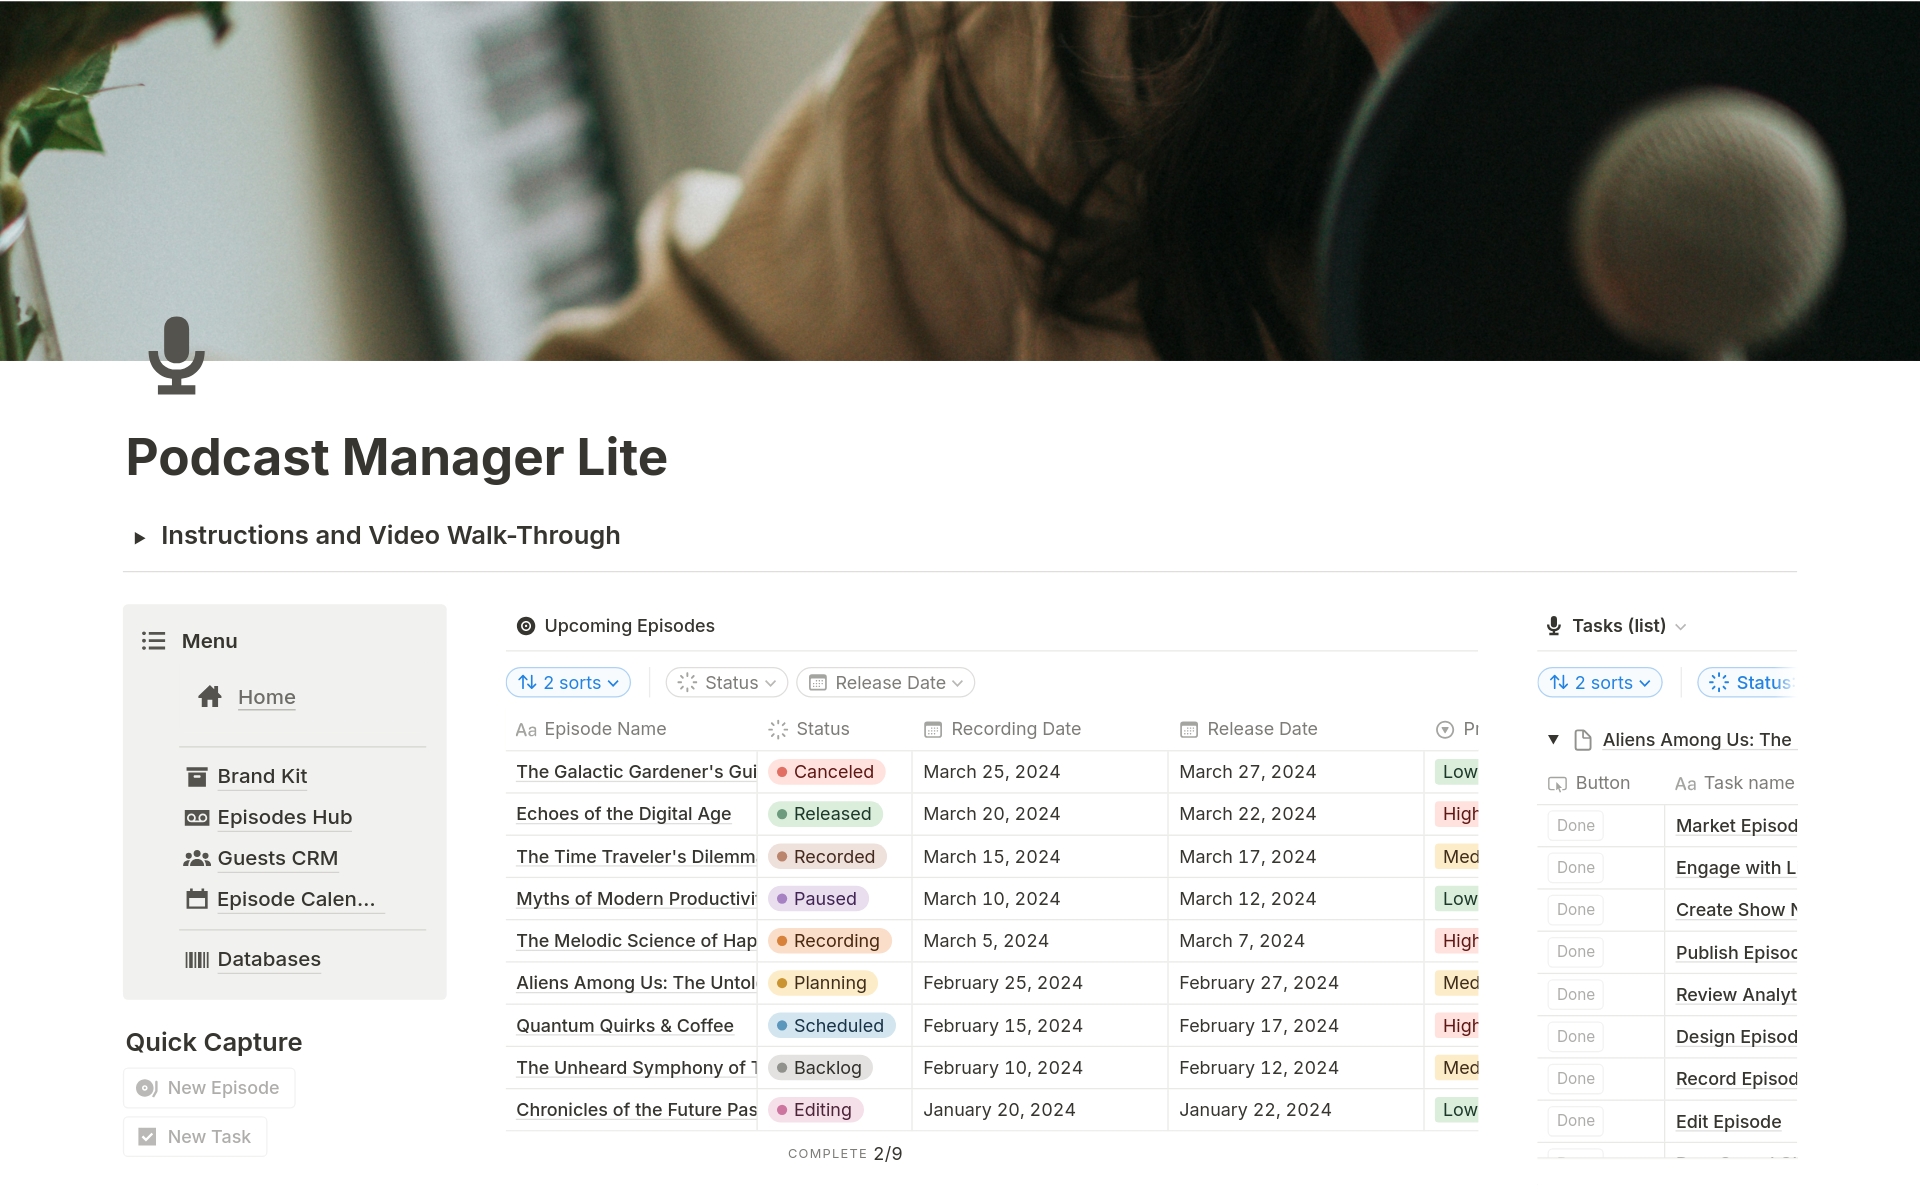Click the Home menu item
The width and height of the screenshot is (1920, 1199).
coord(268,695)
